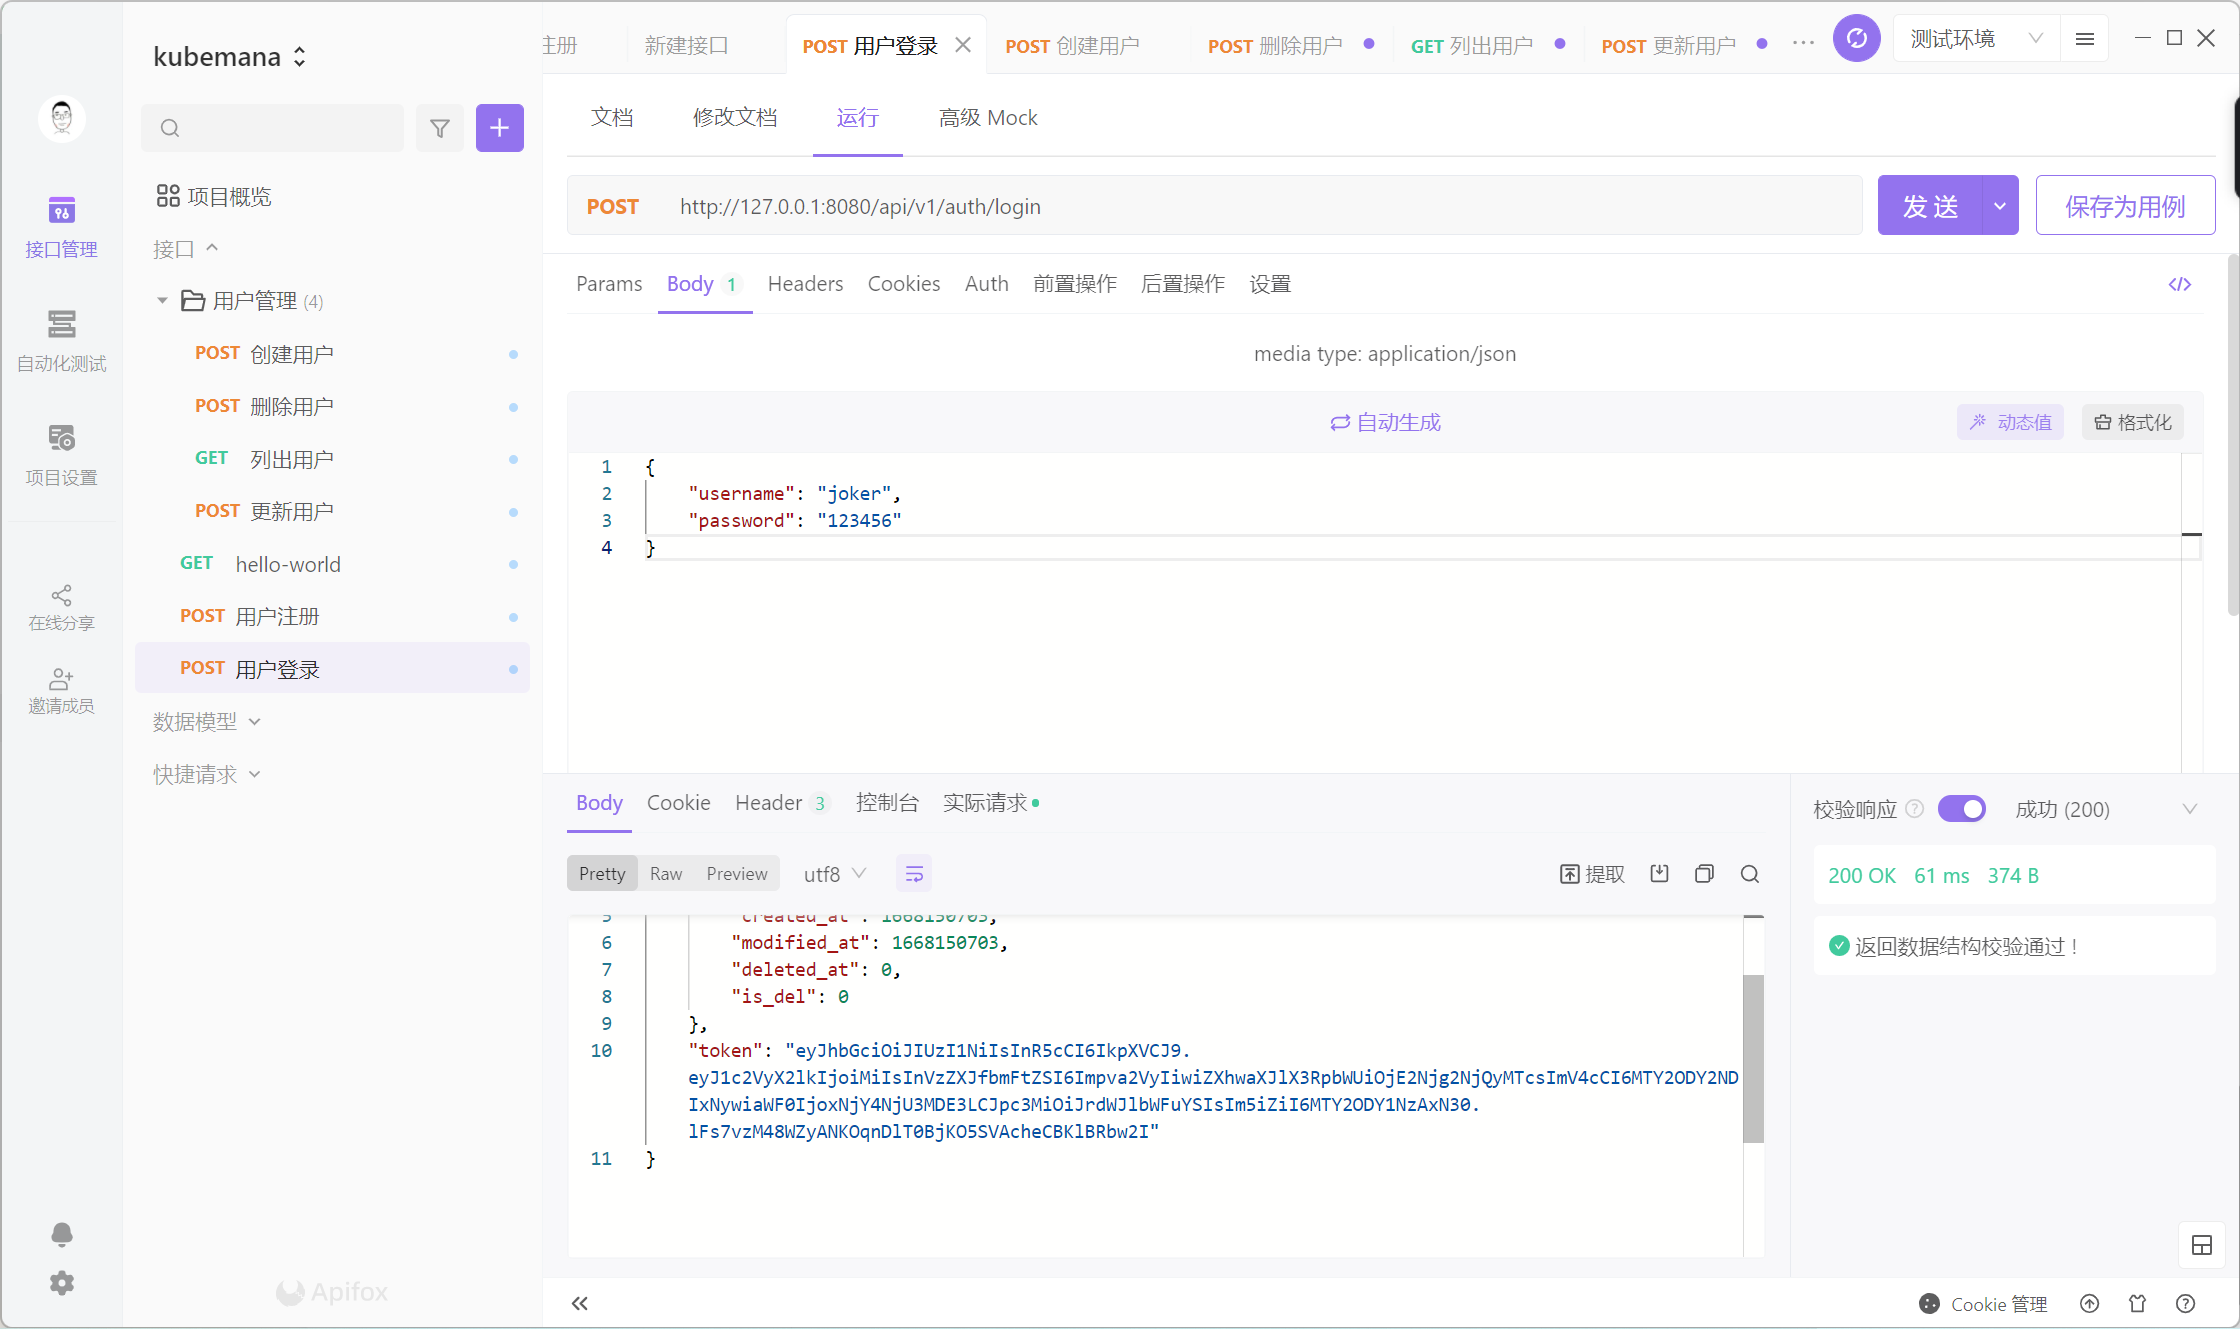Click the 发送 send button
The image size is (2240, 1329).
(x=1930, y=206)
